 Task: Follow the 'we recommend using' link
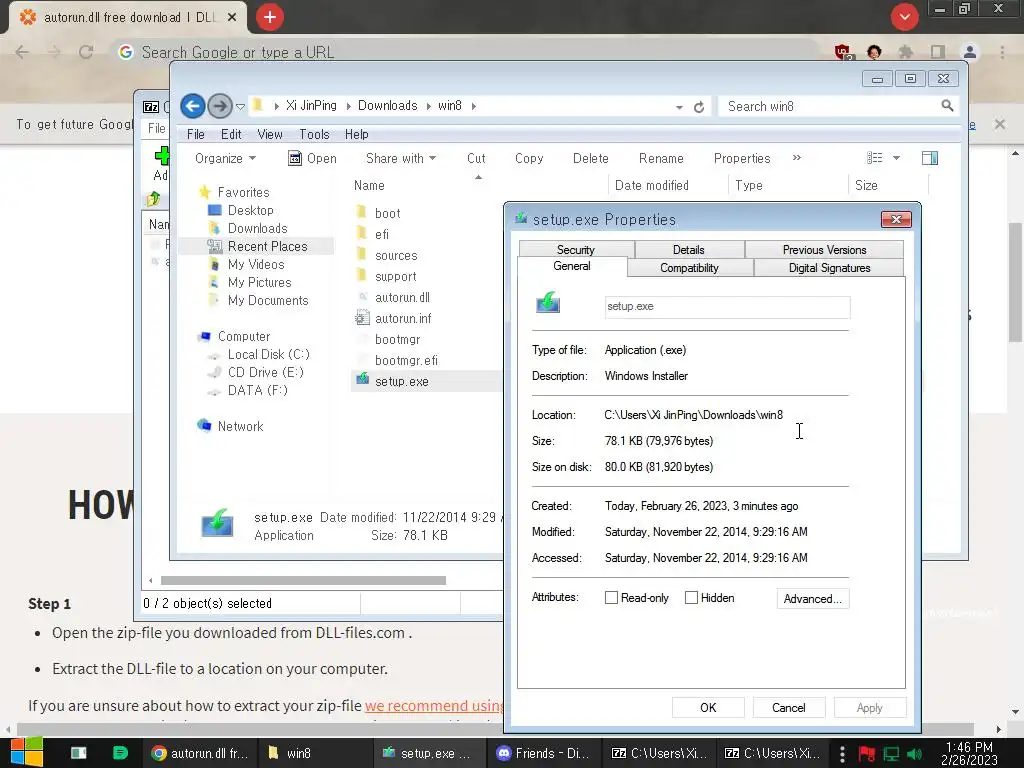pos(434,706)
